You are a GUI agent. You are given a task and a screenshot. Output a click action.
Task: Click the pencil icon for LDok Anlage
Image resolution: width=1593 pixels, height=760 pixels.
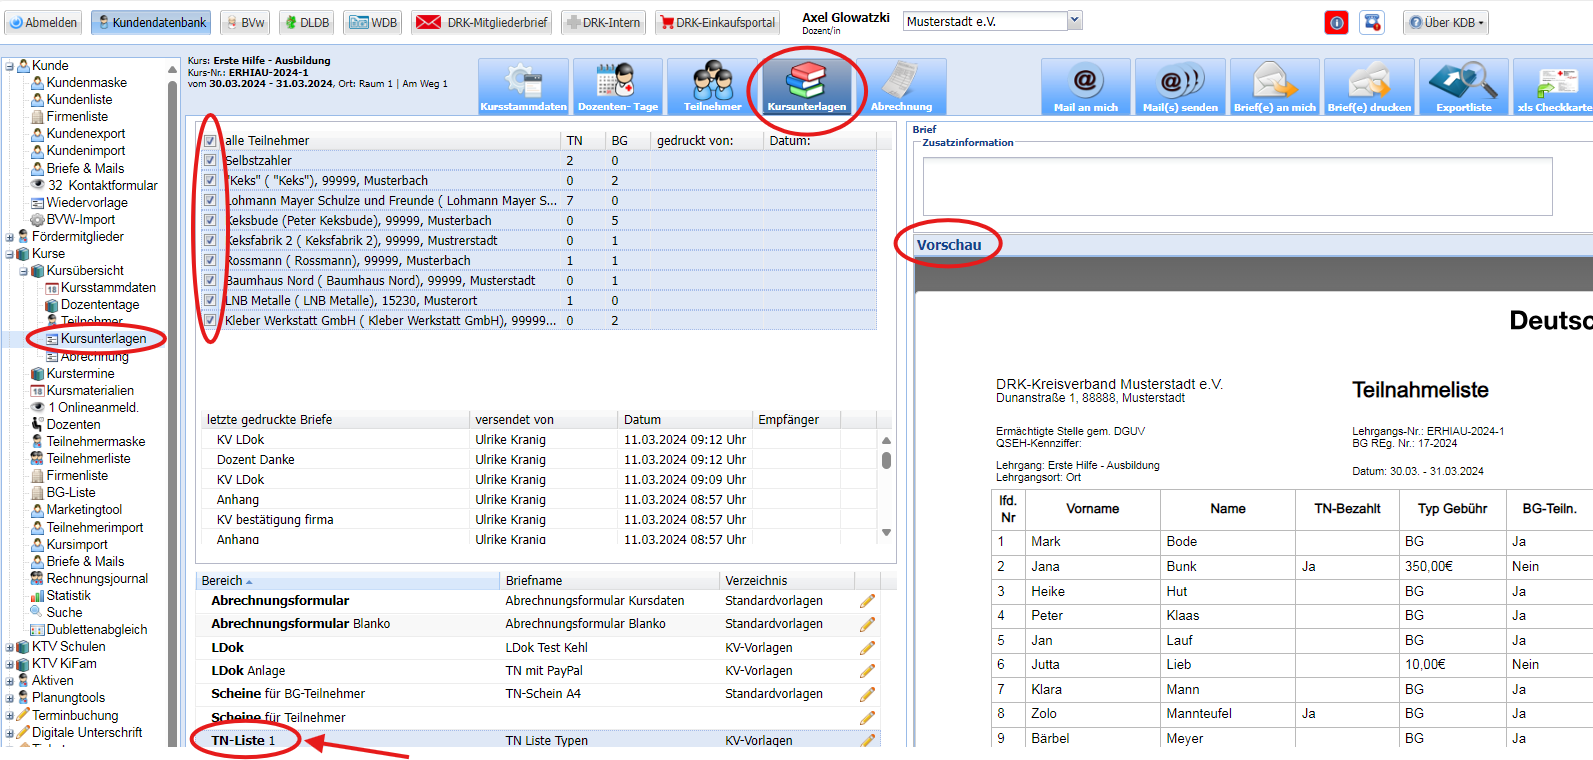tap(867, 671)
